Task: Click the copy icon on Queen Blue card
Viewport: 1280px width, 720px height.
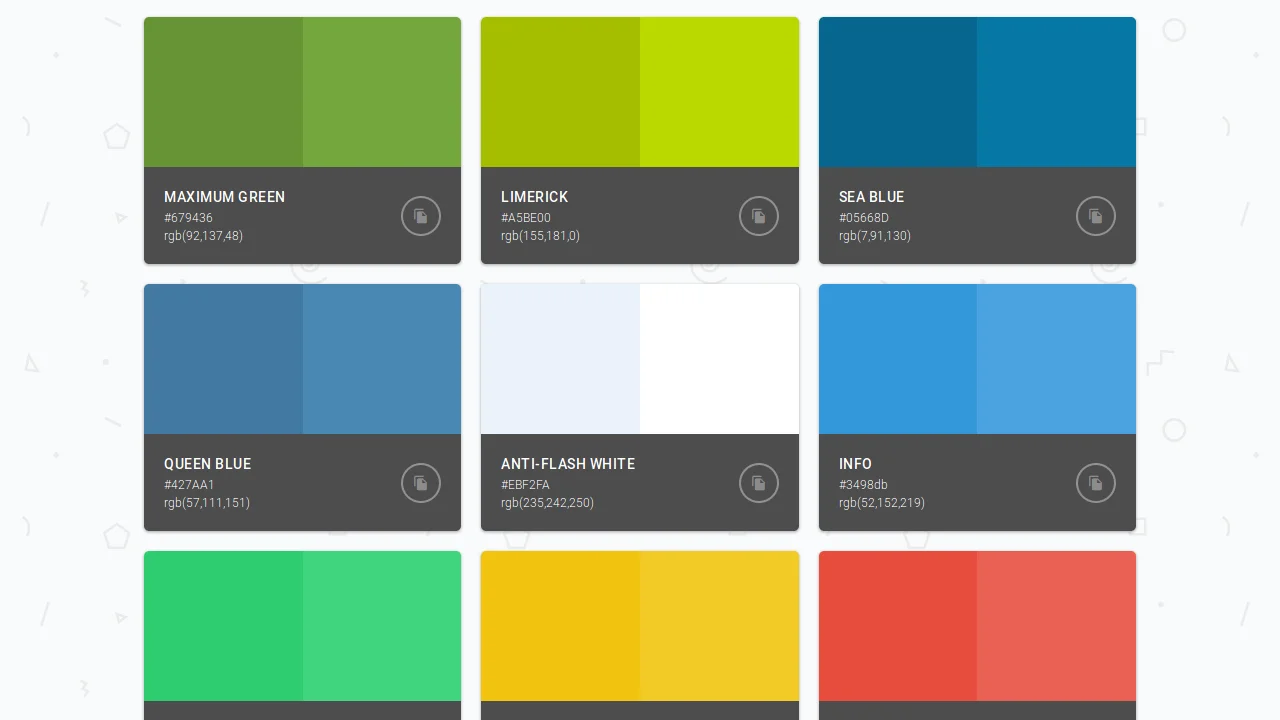Action: [420, 483]
